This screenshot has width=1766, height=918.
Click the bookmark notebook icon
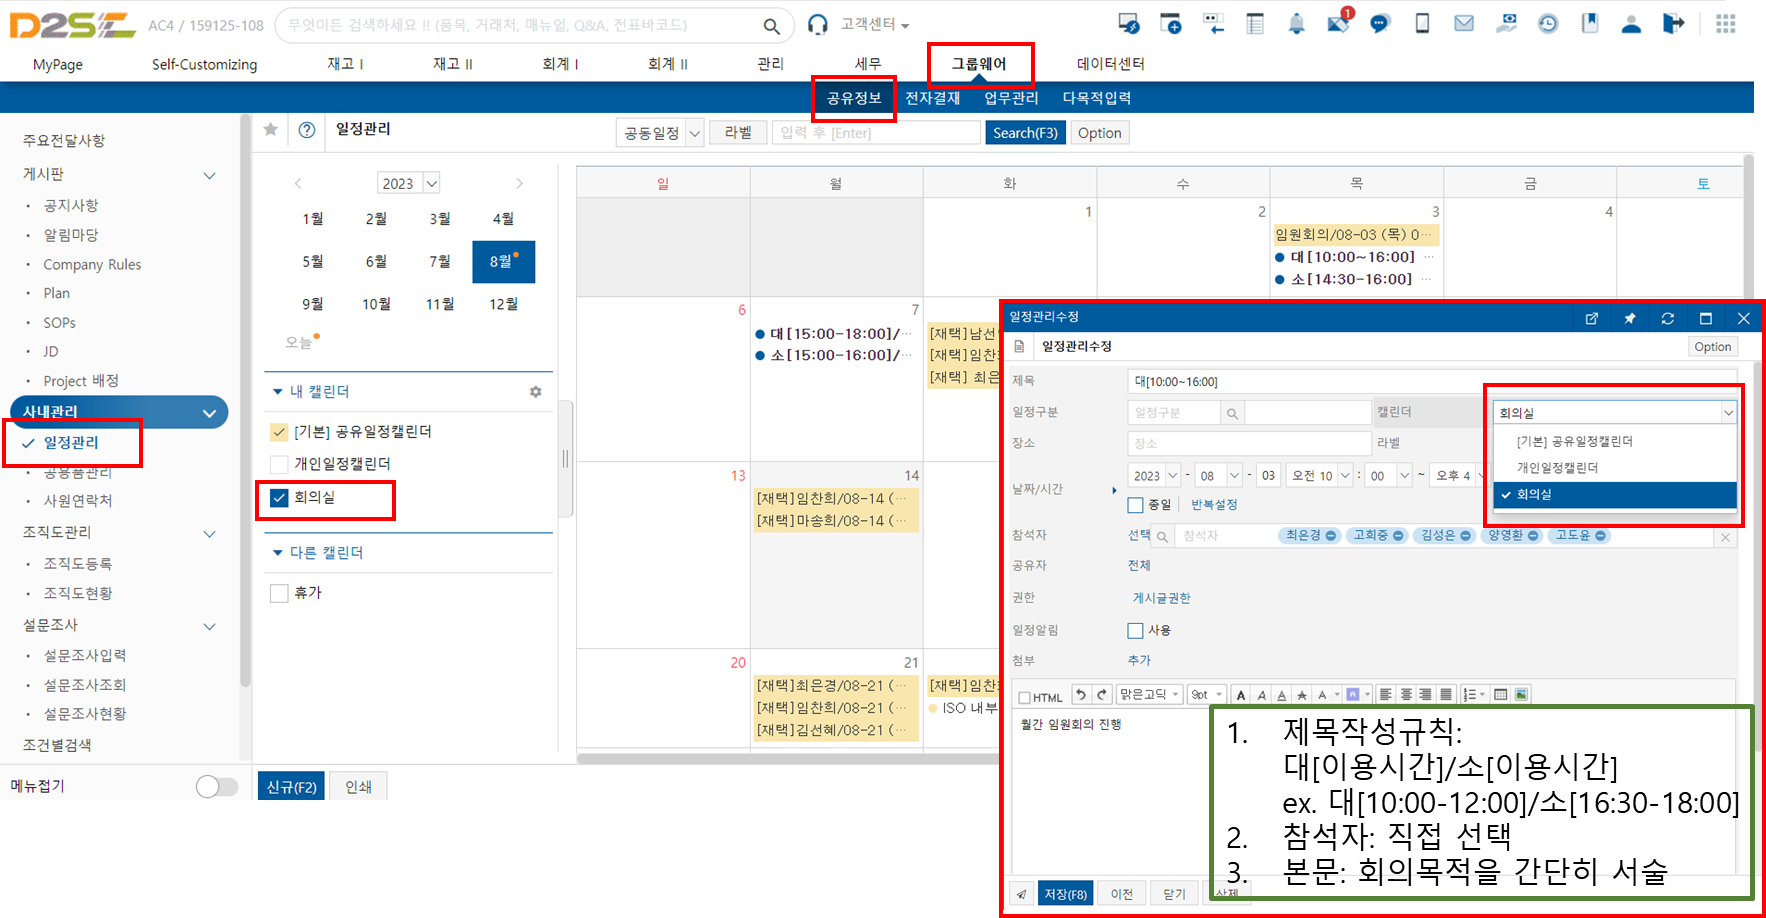coord(1590,24)
